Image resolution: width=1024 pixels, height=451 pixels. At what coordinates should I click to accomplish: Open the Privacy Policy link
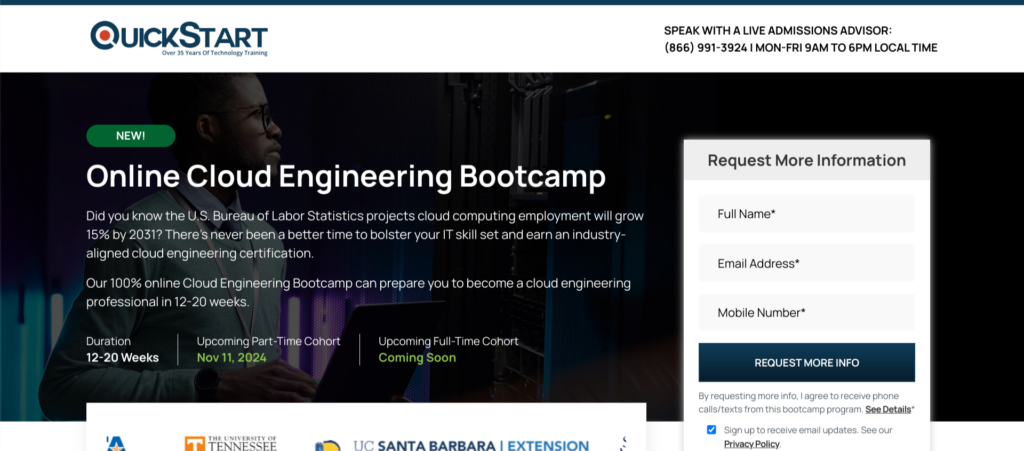751,443
